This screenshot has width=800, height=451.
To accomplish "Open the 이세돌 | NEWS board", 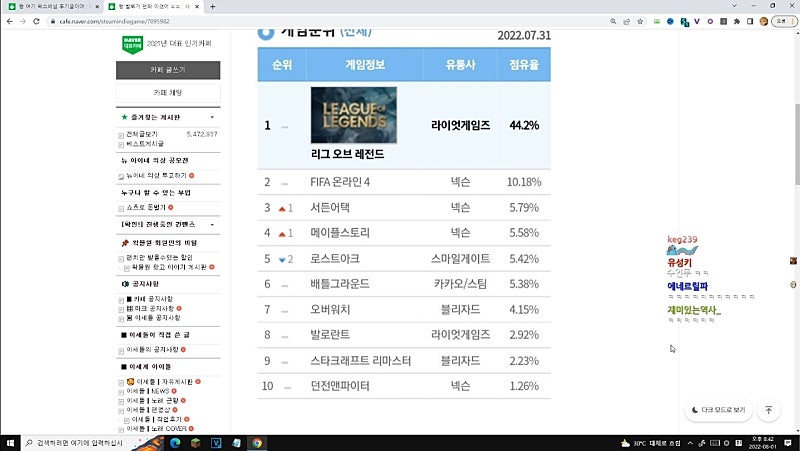I will point(148,391).
